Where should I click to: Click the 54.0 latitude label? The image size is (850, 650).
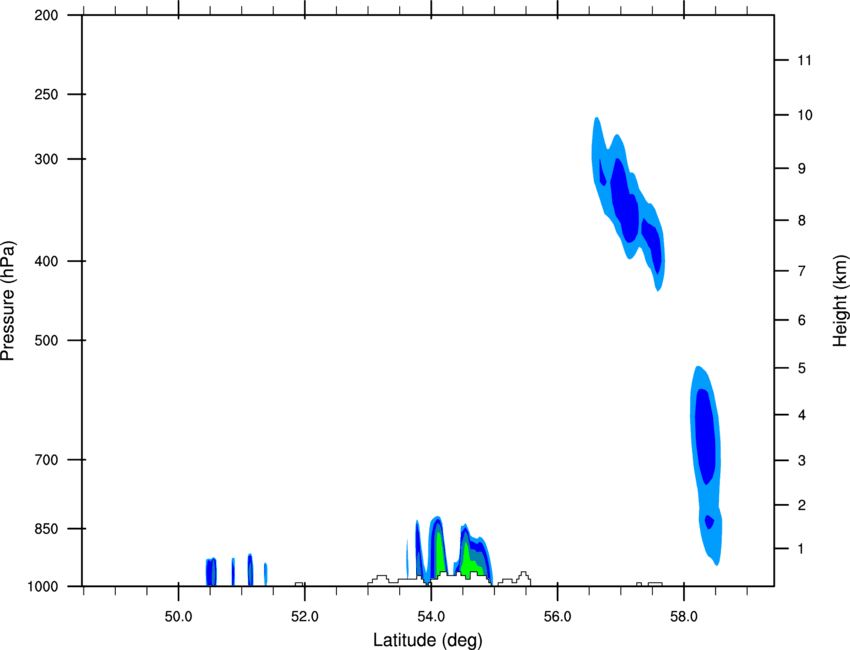(431, 617)
